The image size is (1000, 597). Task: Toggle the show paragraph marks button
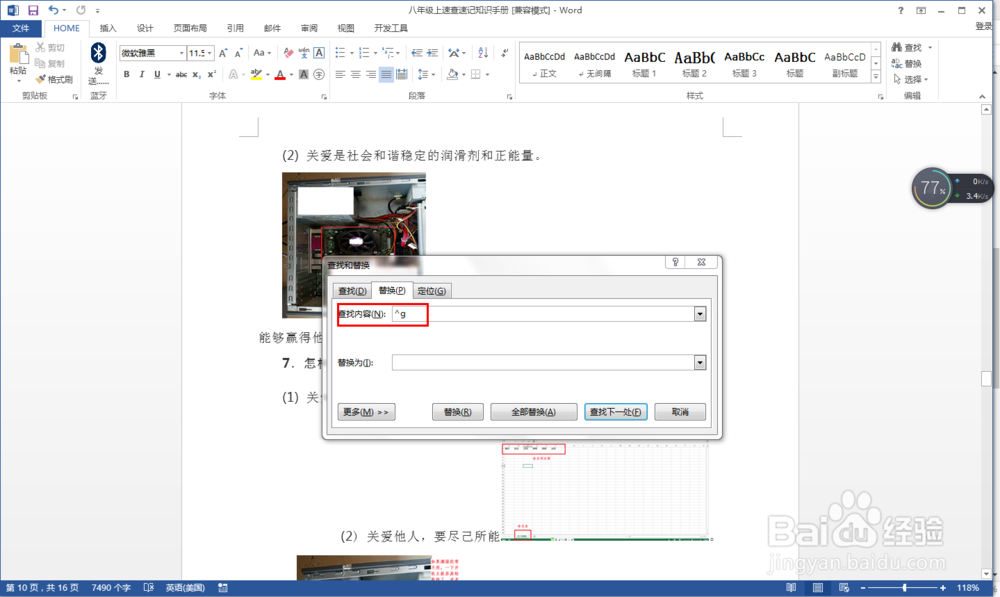tap(505, 52)
